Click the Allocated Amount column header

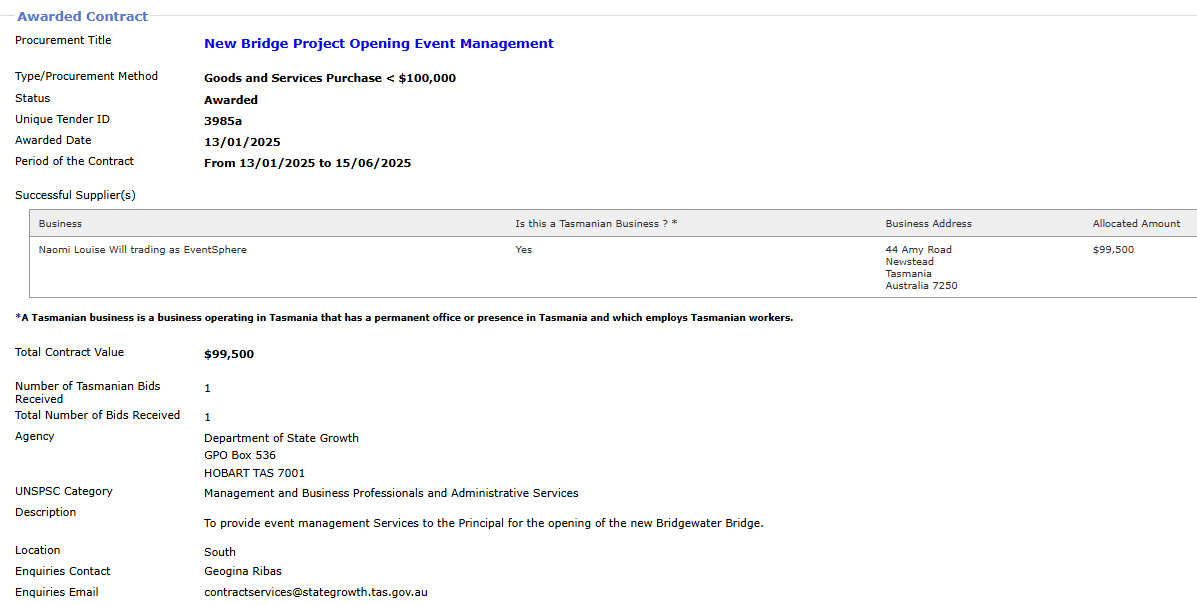(1136, 224)
